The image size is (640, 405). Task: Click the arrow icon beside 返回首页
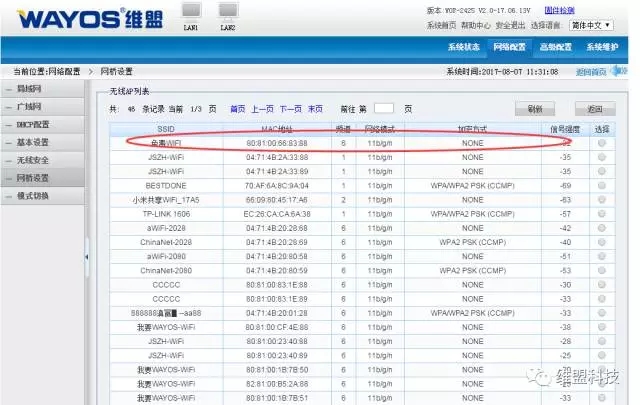(x=619, y=71)
